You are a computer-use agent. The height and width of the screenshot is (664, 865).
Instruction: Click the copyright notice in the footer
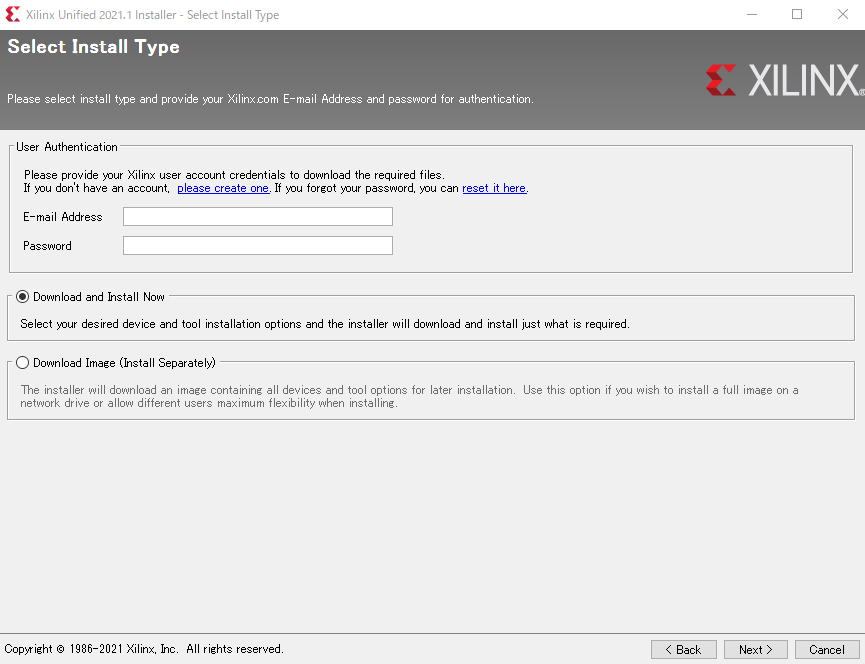(x=144, y=649)
